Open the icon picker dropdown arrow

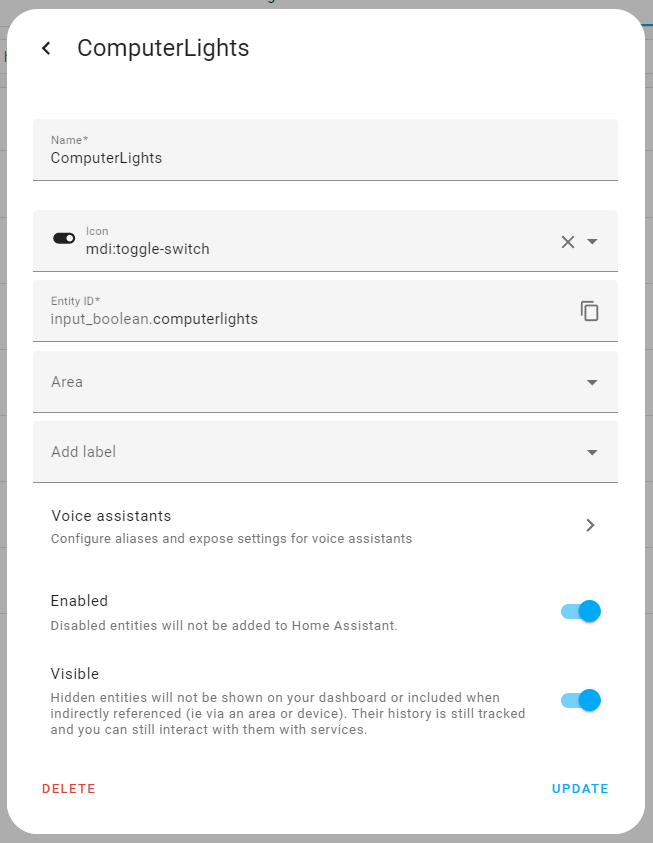coord(593,241)
